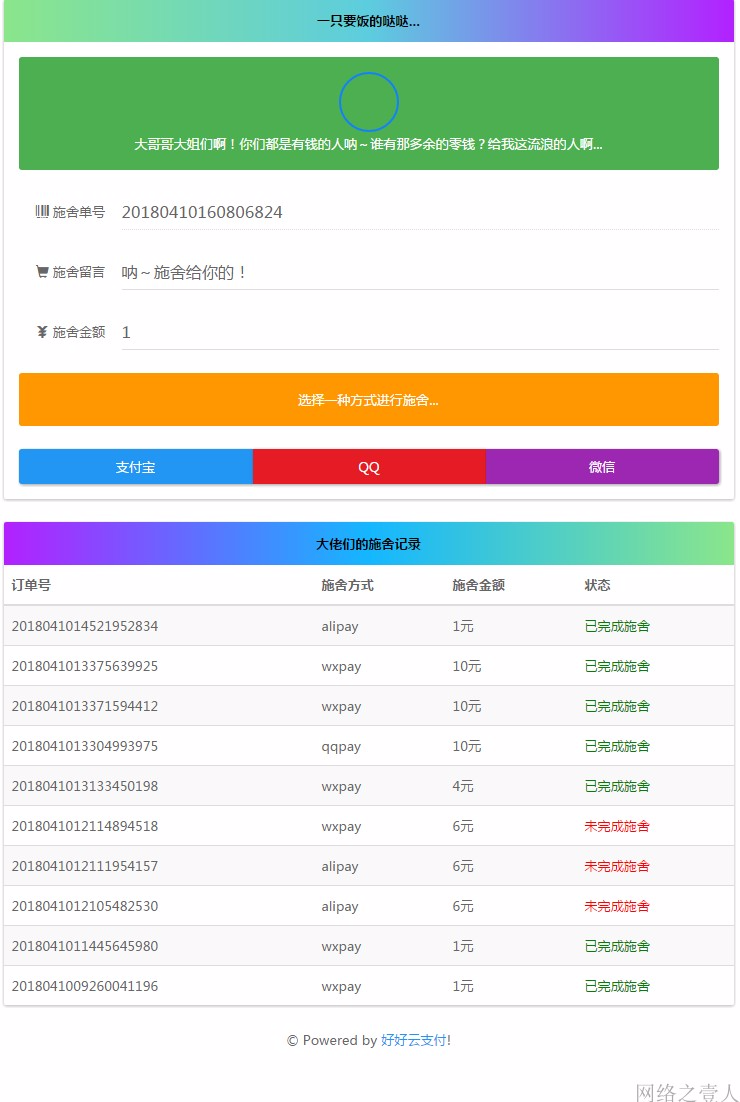Click the 施舍方式 column header

click(x=347, y=585)
